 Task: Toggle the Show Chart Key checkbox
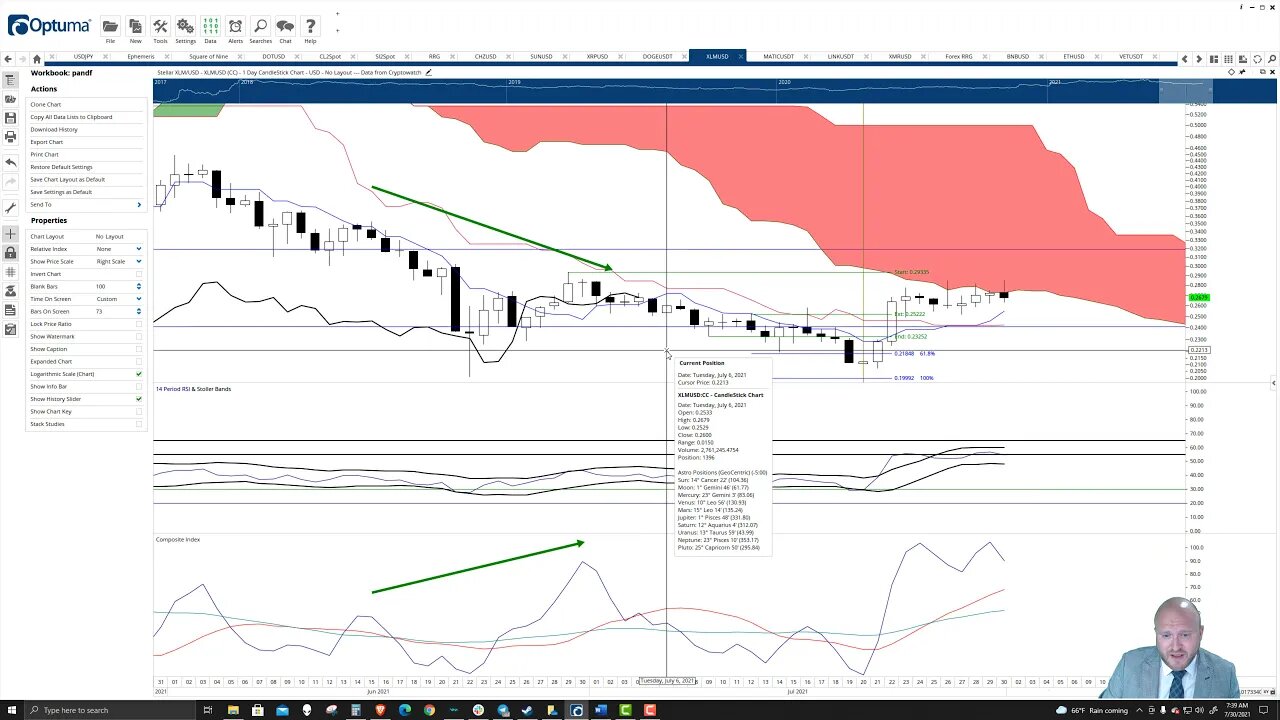click(x=138, y=411)
